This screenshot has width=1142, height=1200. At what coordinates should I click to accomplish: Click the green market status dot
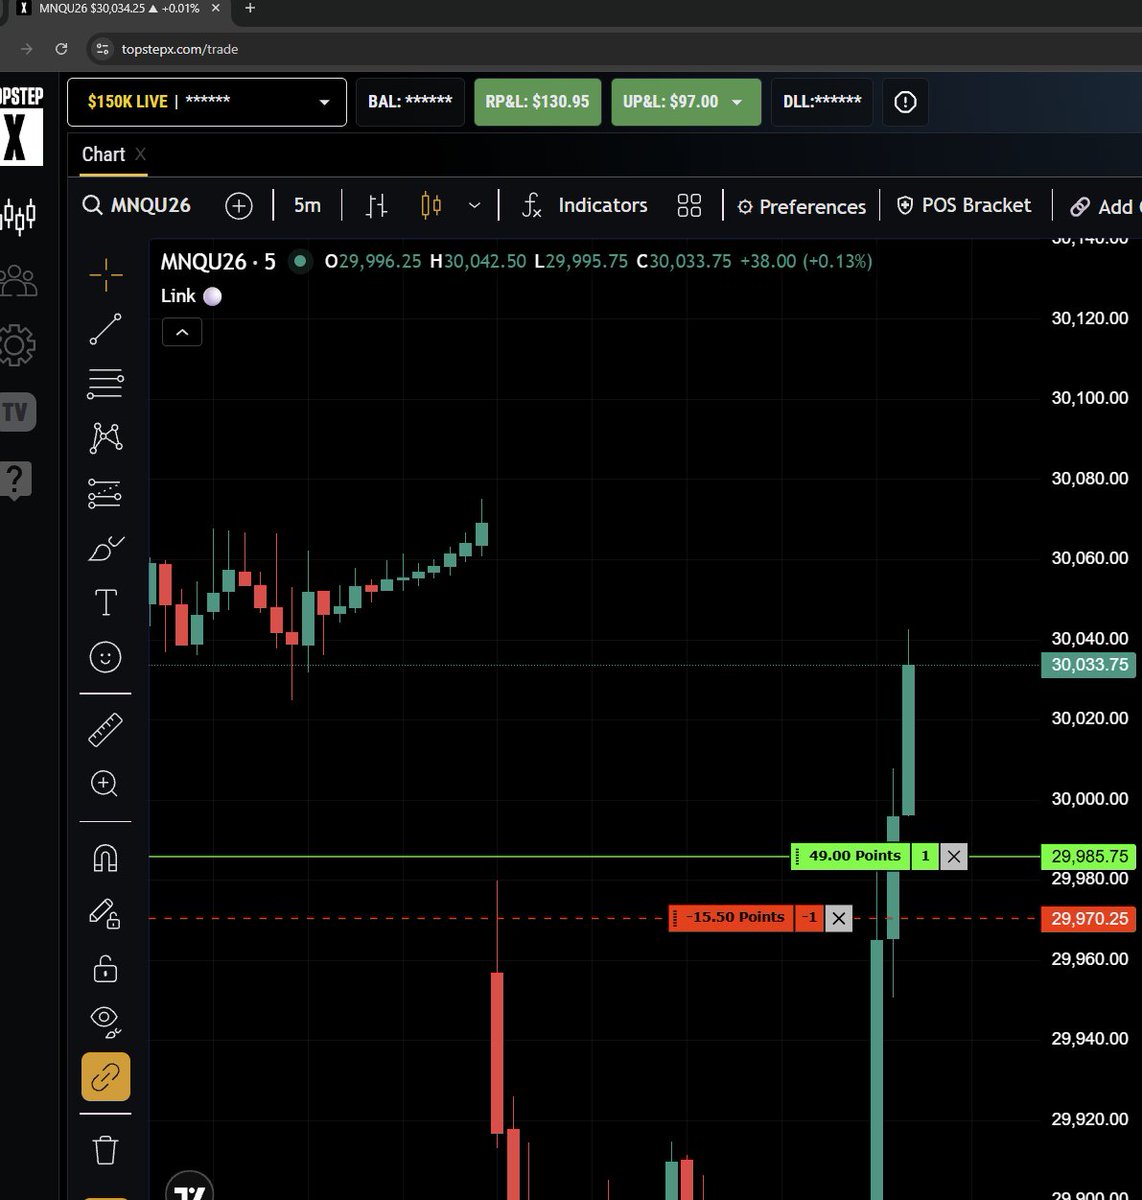300,262
